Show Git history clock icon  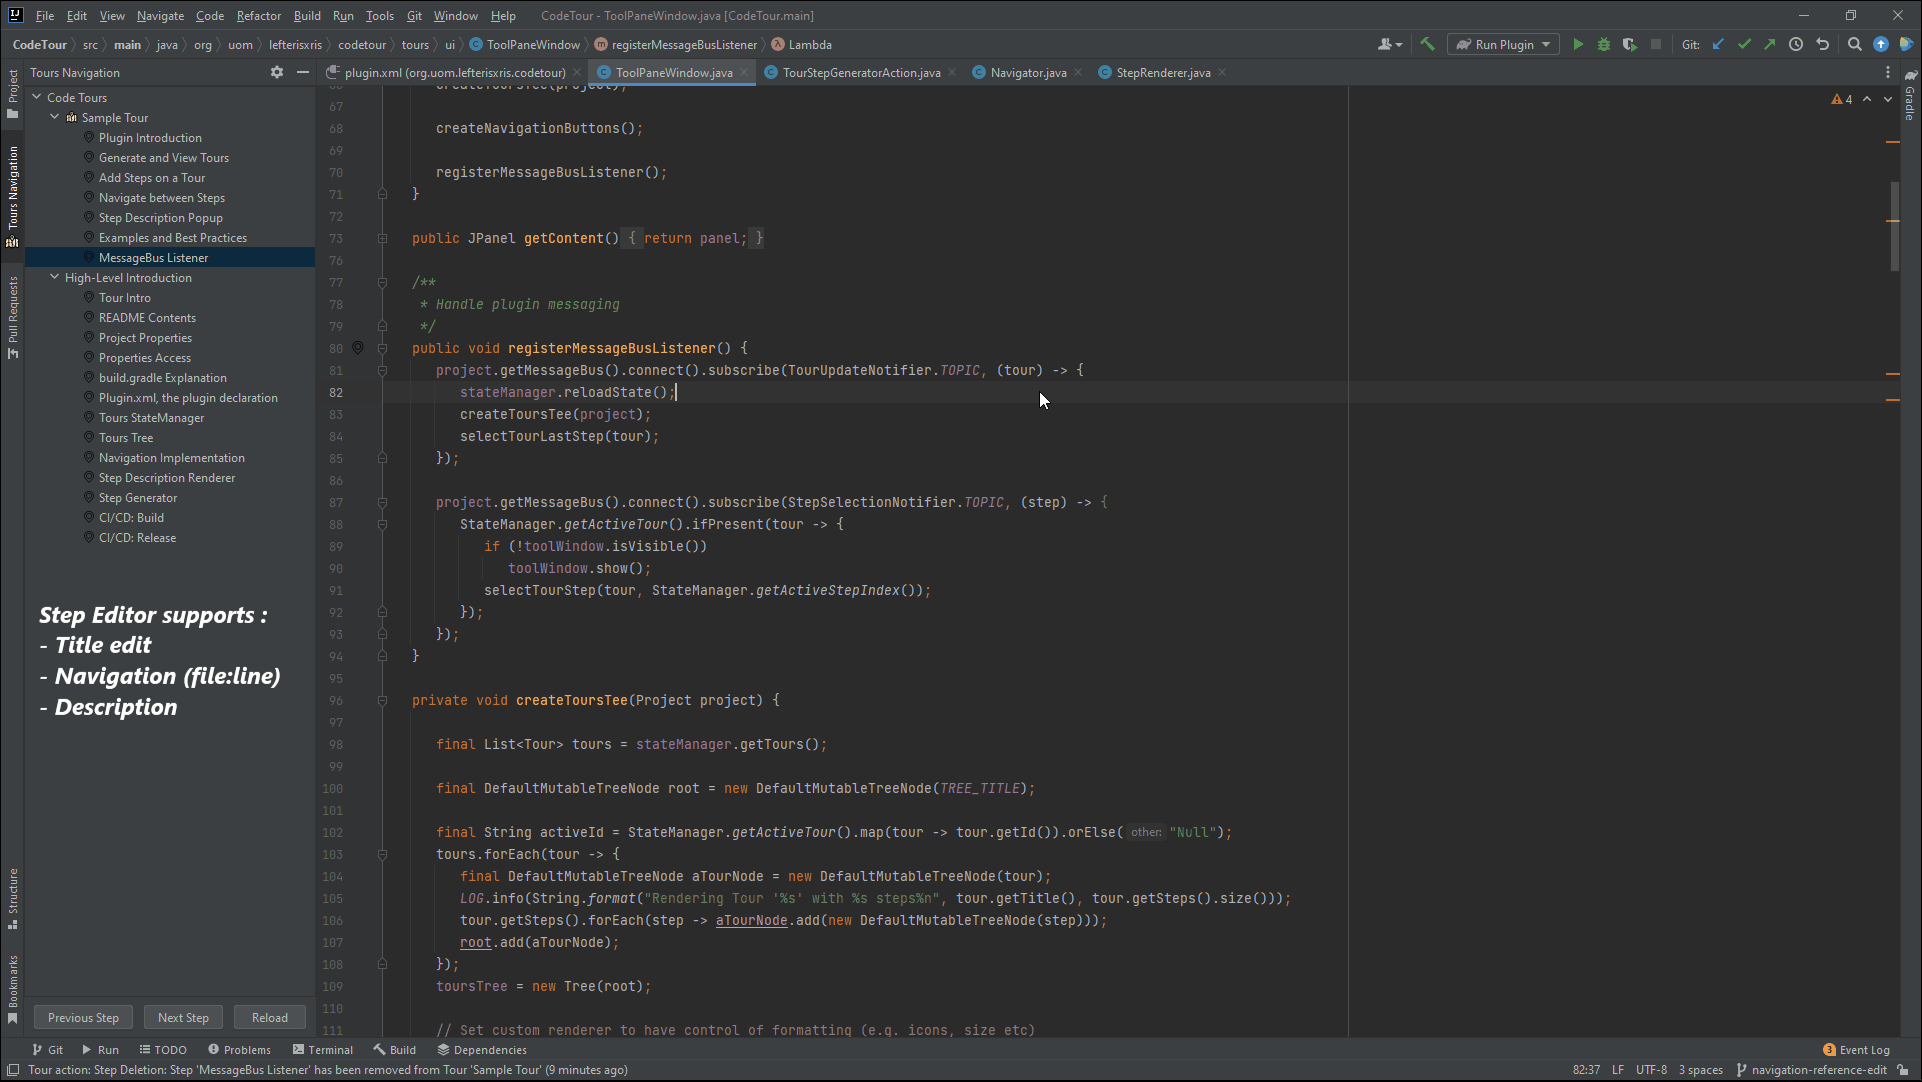click(x=1796, y=44)
